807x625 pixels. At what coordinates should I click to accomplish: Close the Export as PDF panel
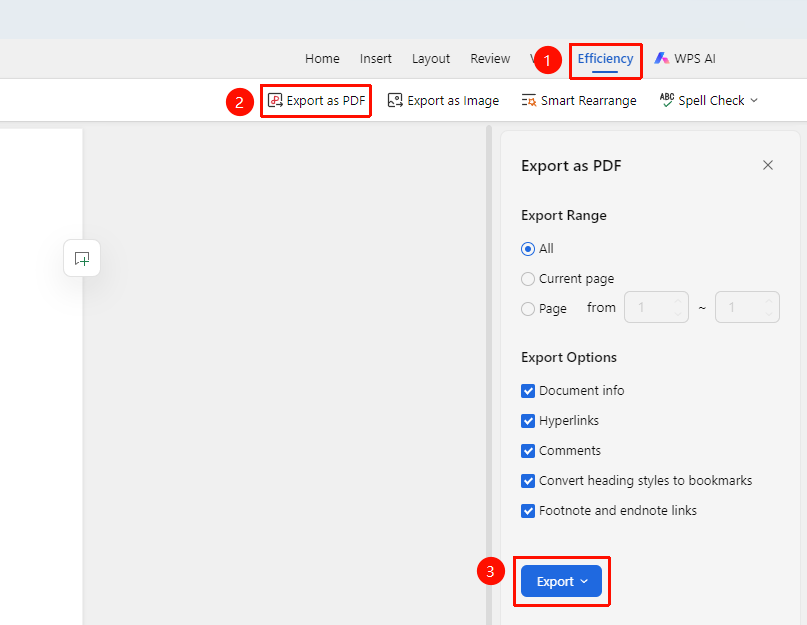(x=767, y=165)
